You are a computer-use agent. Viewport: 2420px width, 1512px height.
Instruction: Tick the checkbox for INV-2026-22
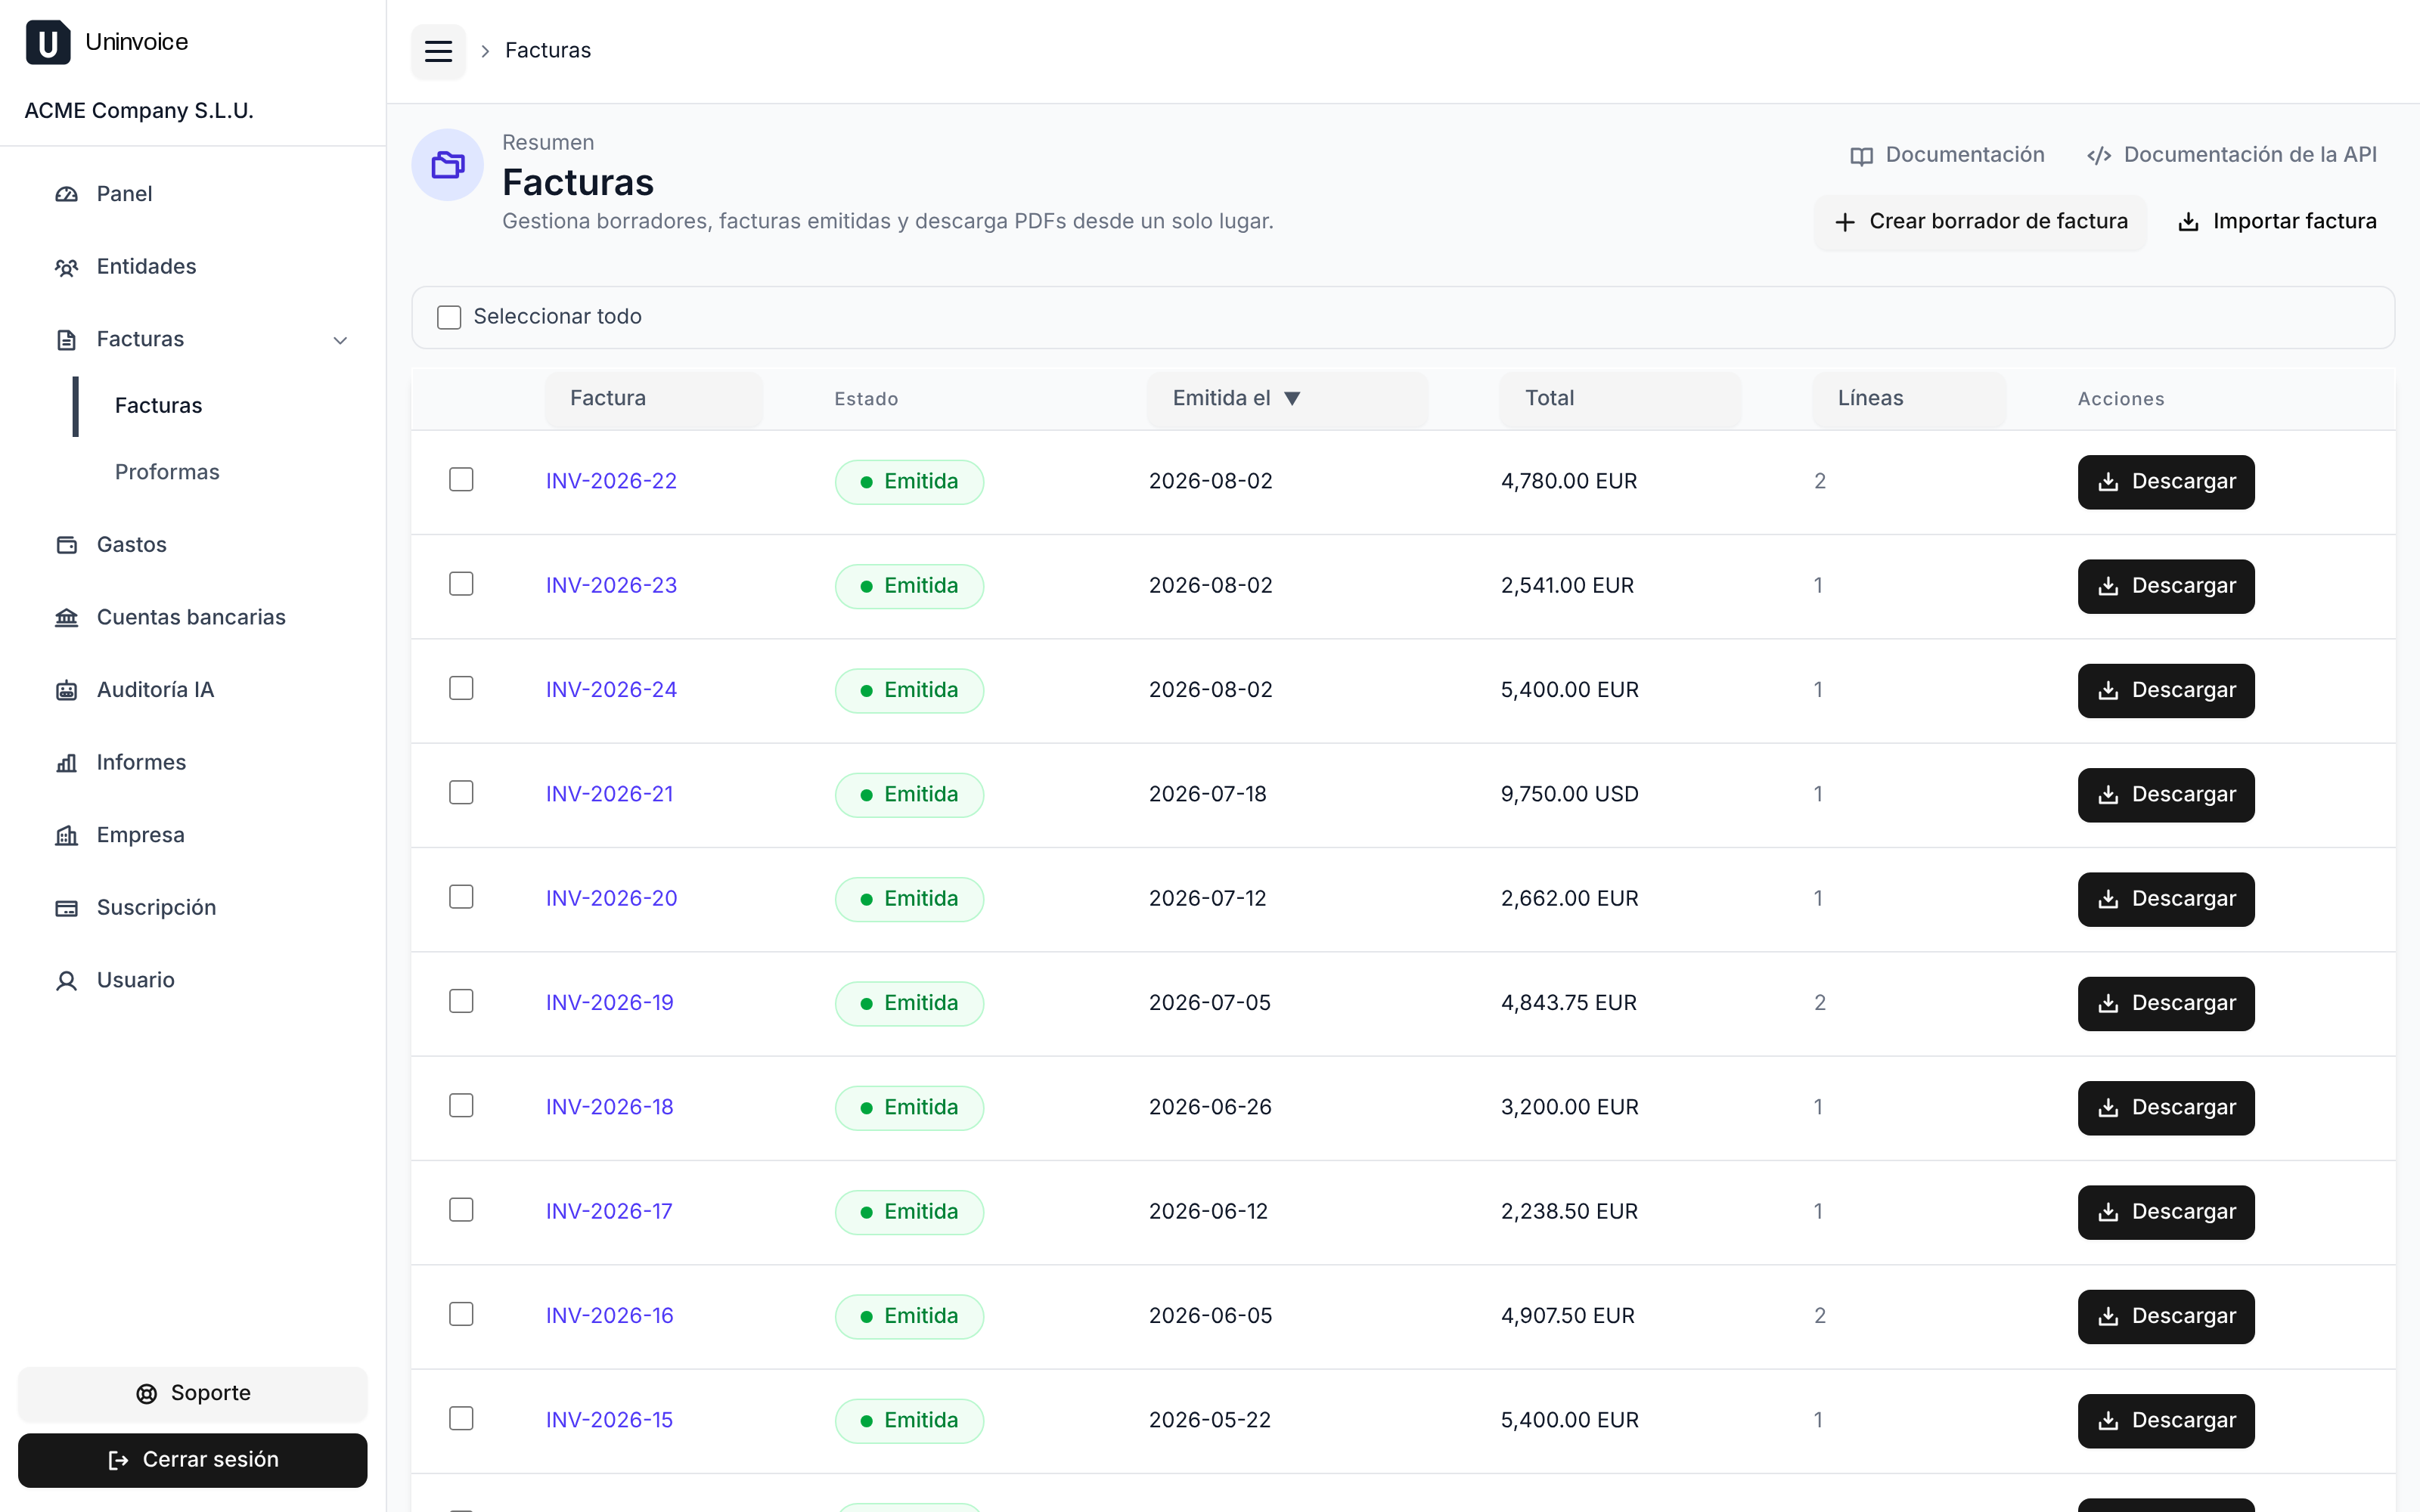coord(461,480)
